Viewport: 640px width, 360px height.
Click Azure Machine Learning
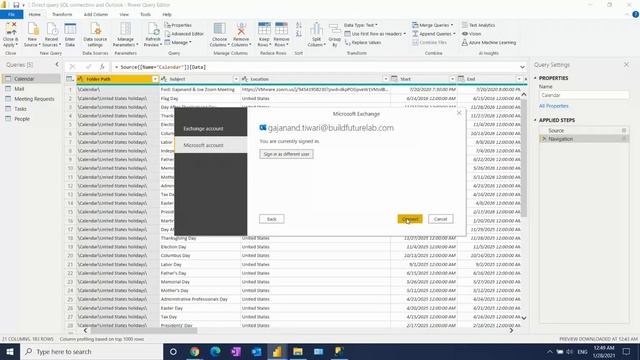[x=489, y=42]
